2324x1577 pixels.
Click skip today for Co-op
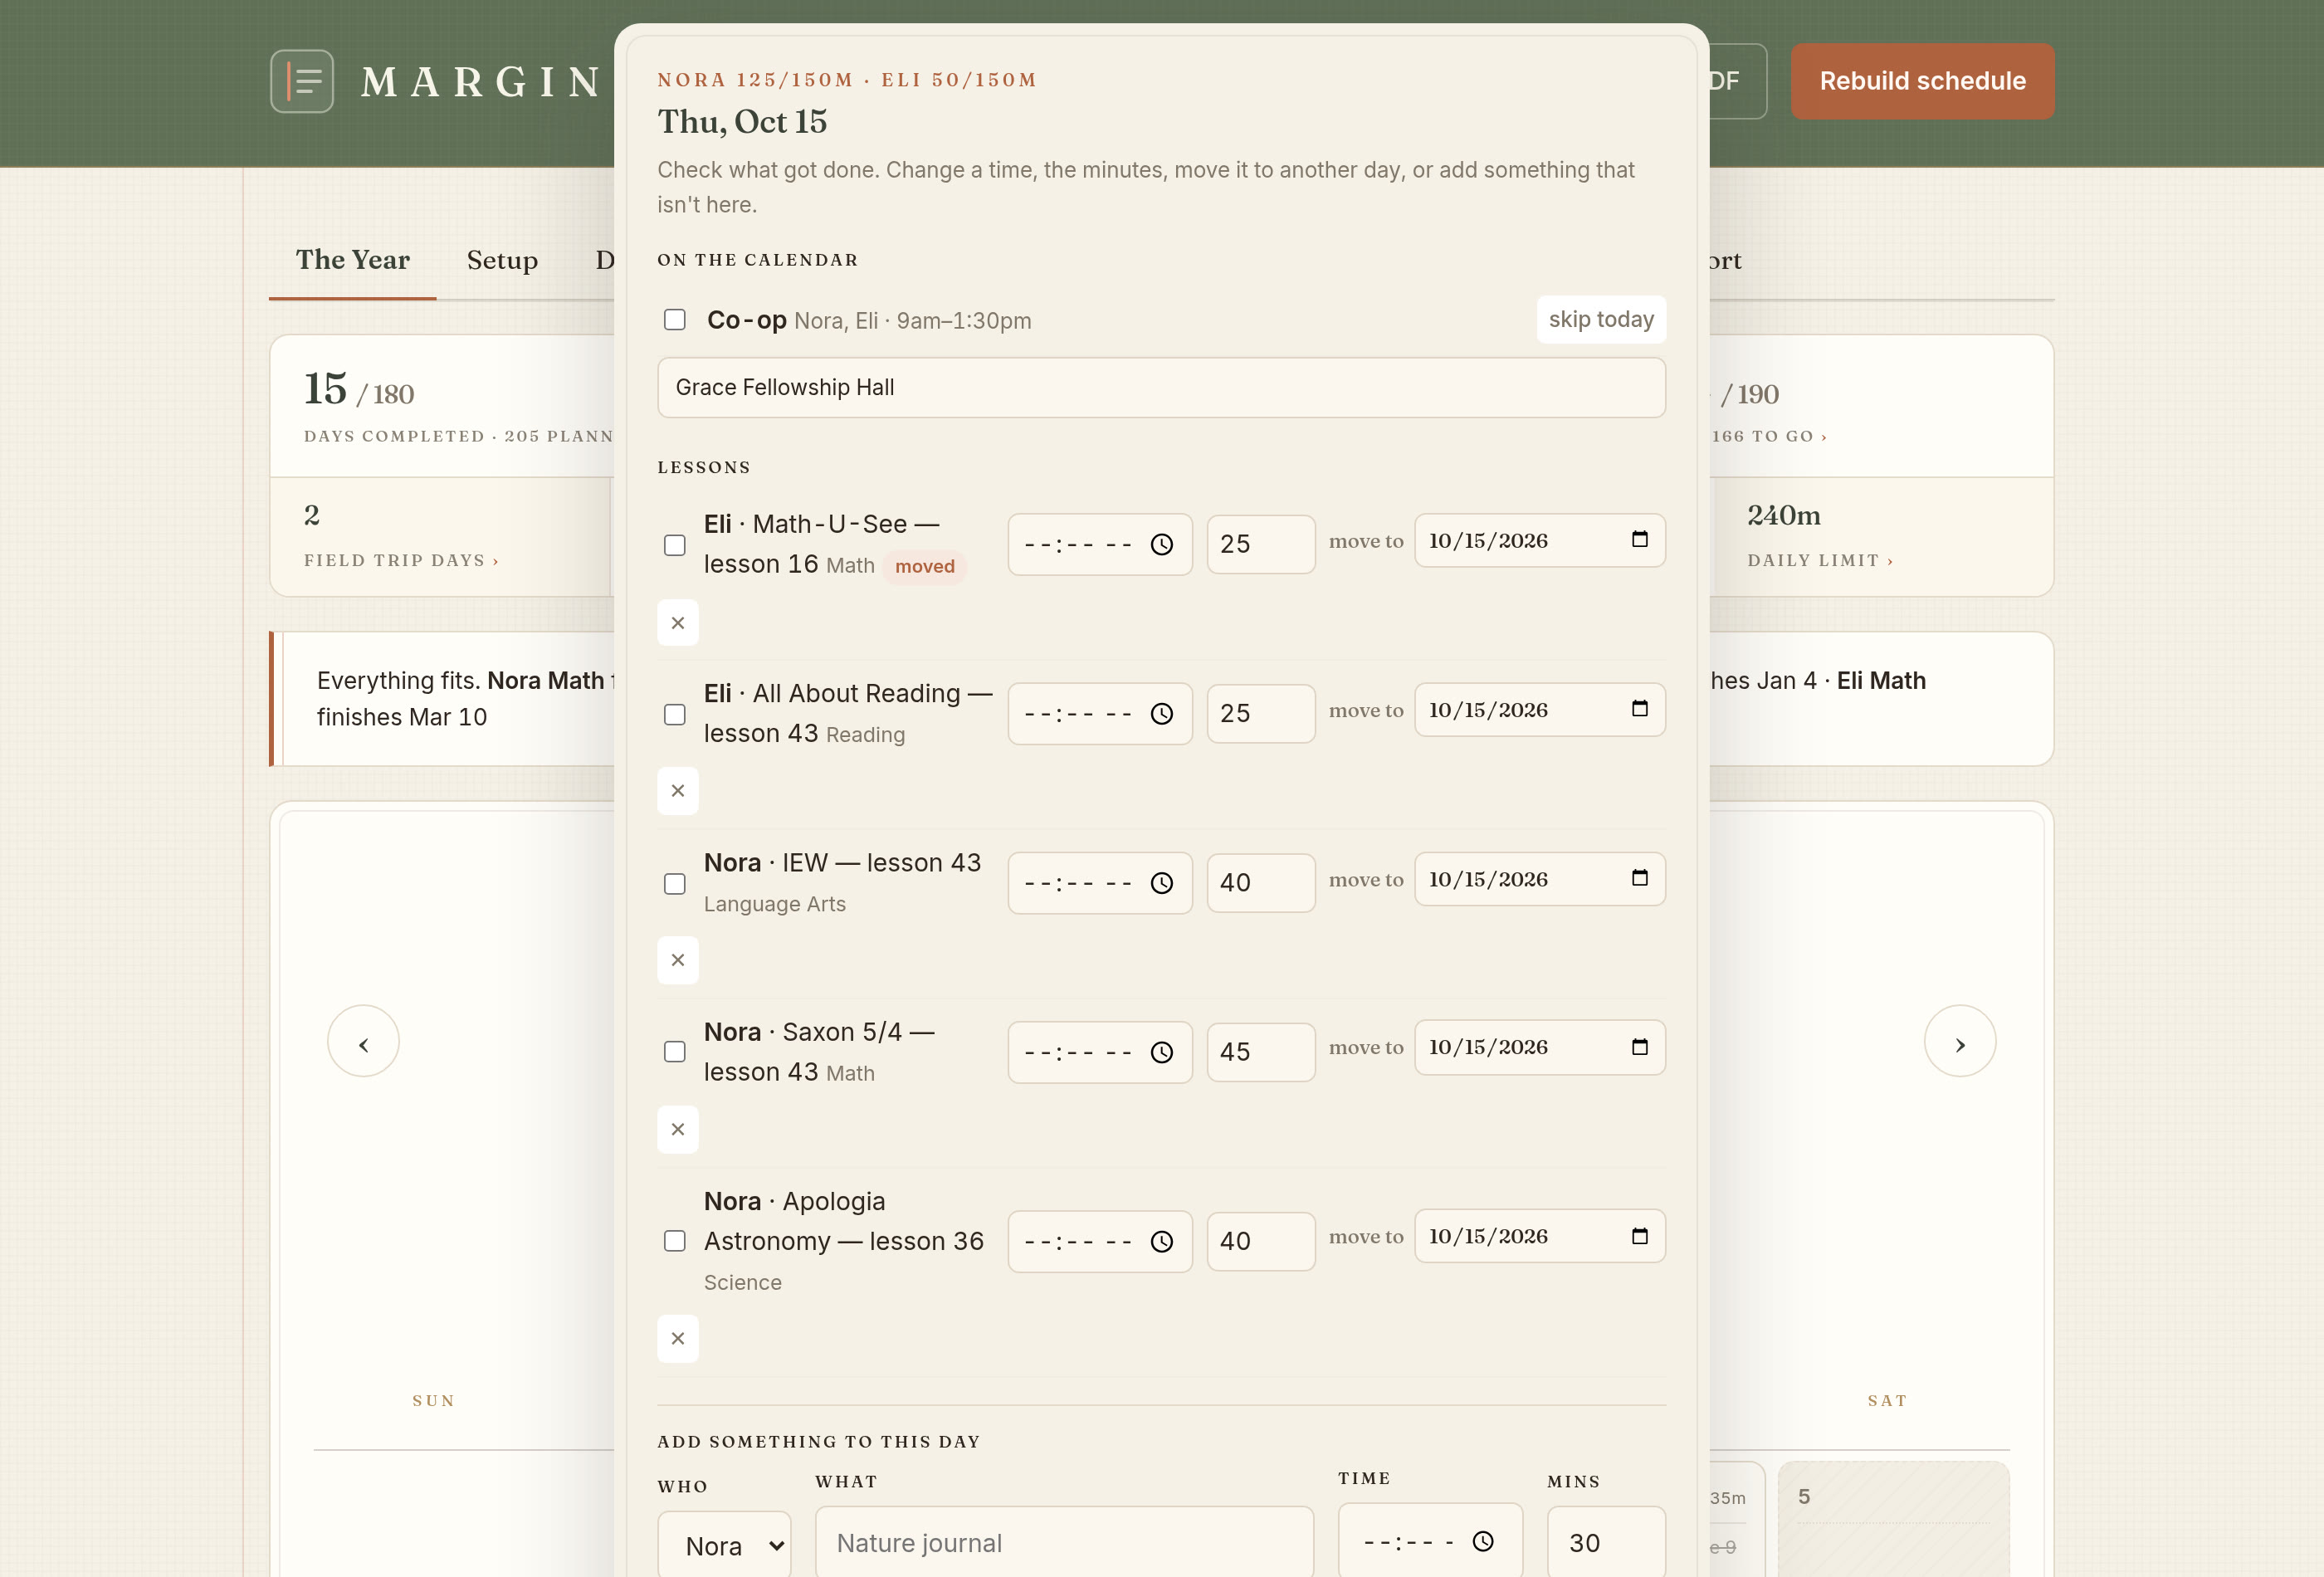point(1601,319)
